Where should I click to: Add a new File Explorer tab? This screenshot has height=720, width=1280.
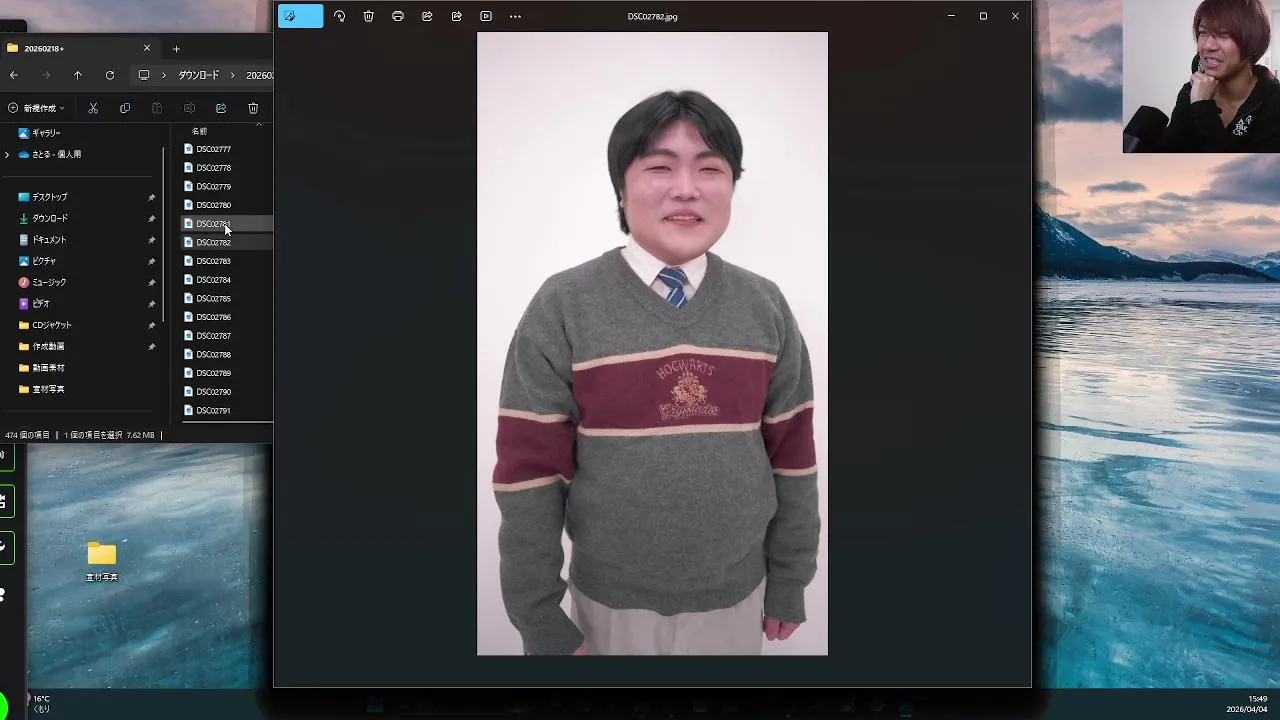point(176,48)
